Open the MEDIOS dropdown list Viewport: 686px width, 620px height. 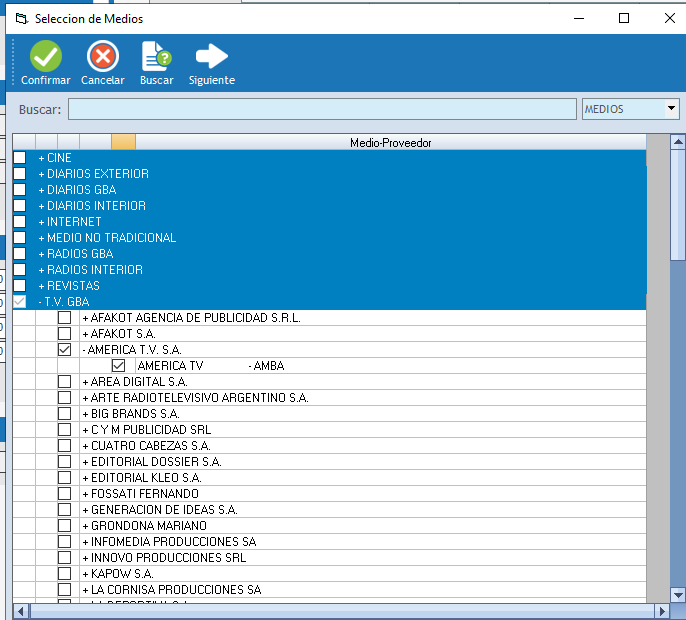[671, 109]
